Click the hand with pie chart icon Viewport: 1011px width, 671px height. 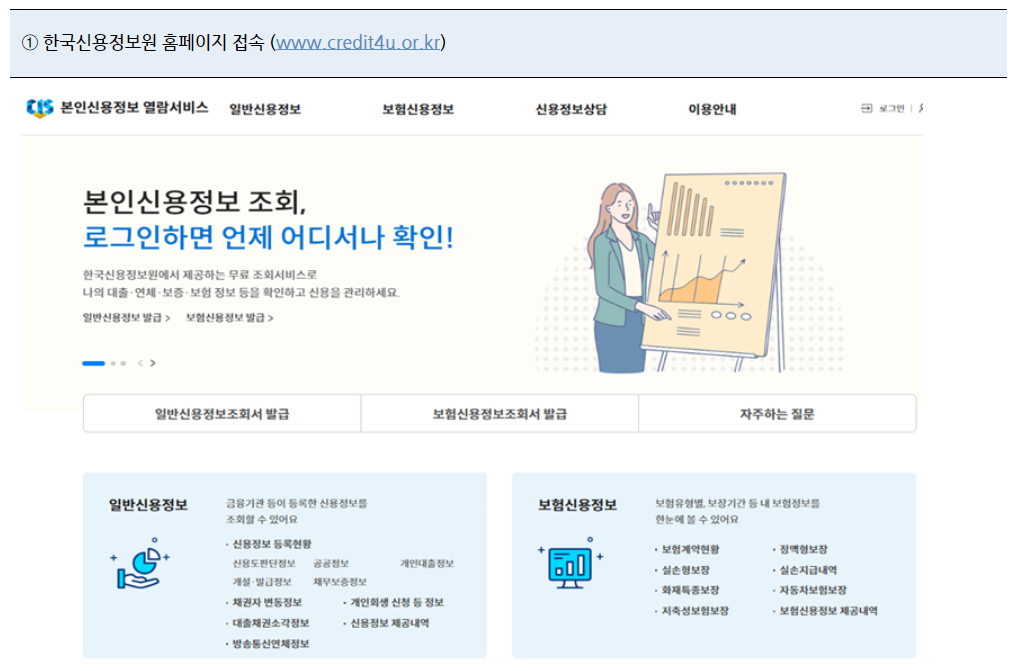(x=140, y=564)
